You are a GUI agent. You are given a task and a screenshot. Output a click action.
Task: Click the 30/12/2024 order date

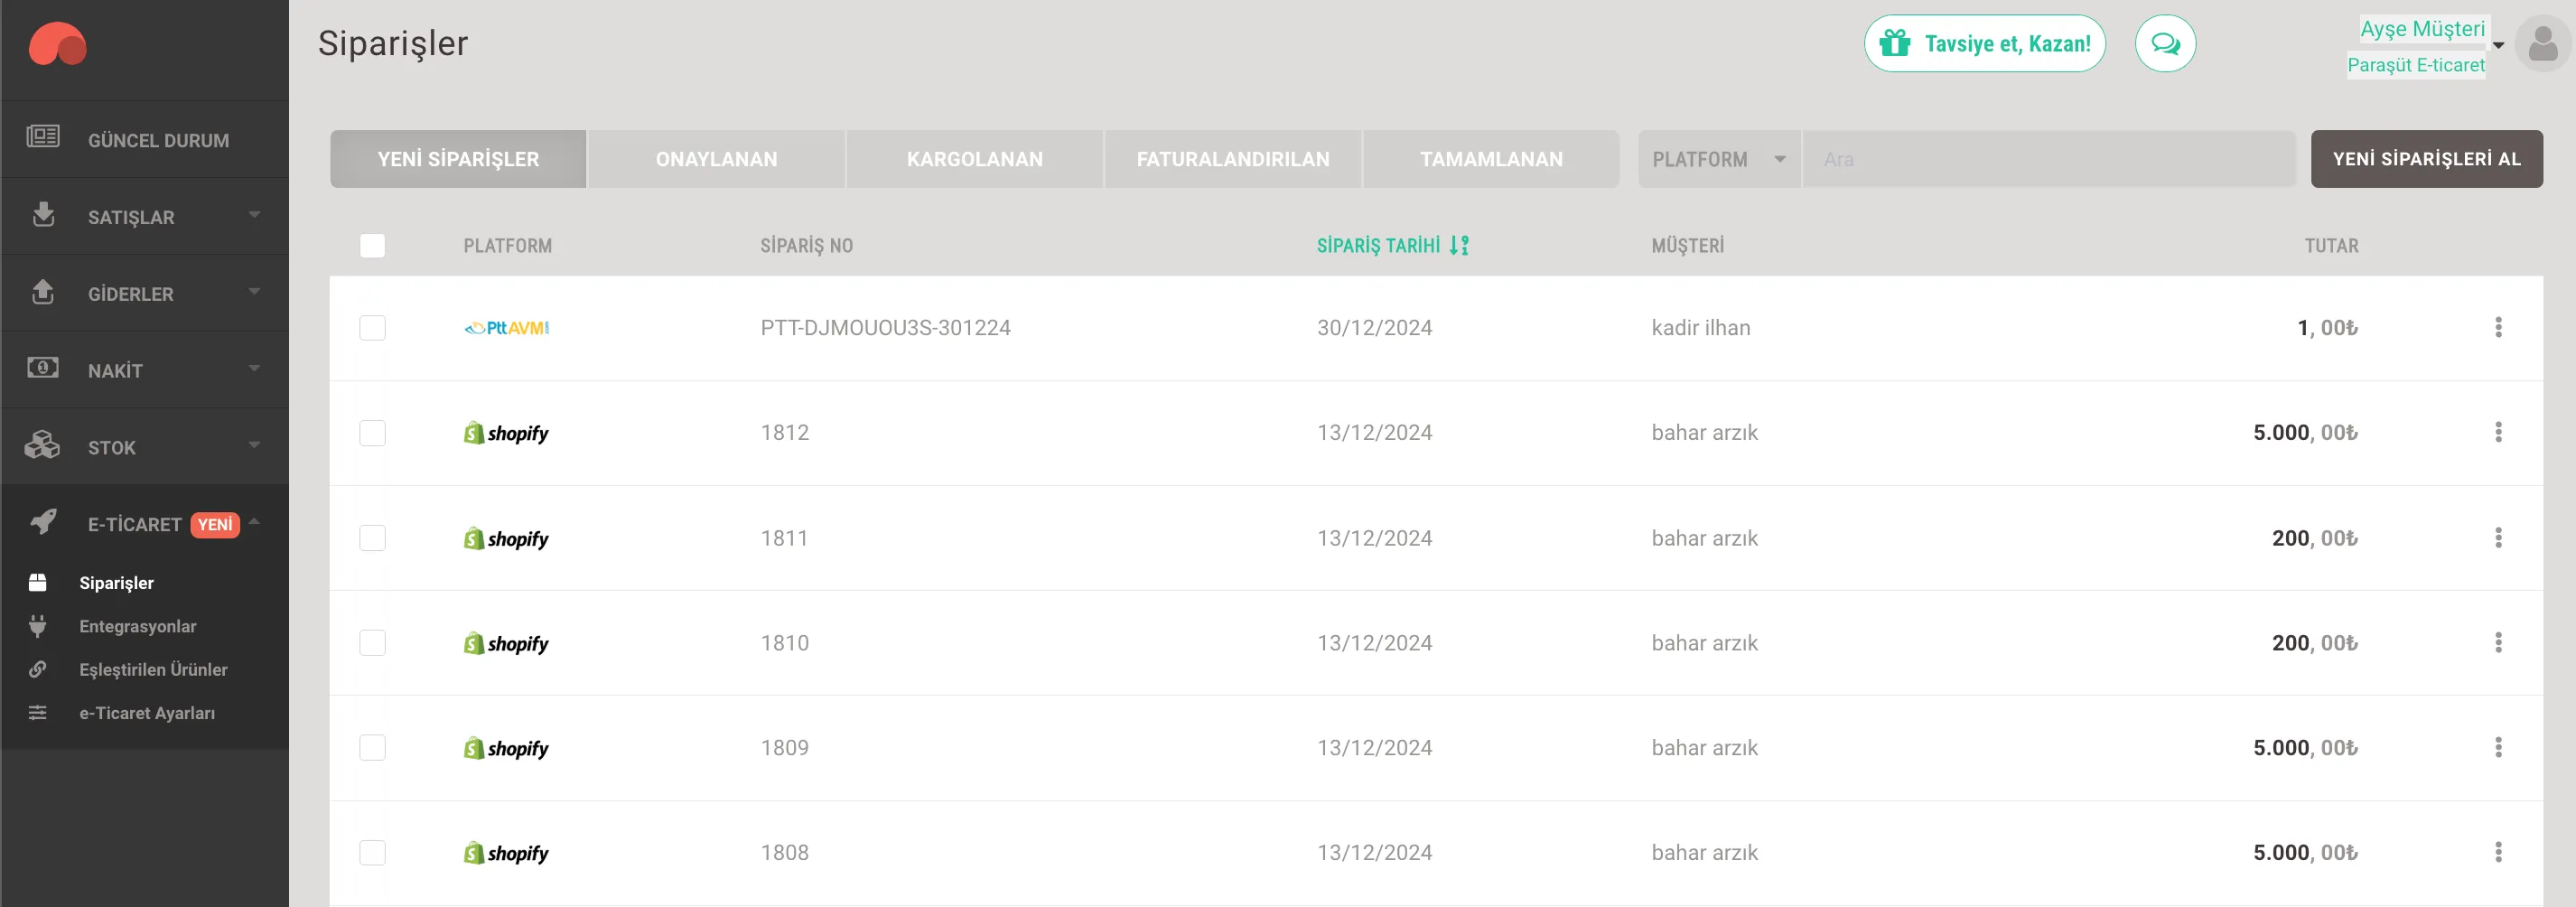[x=1374, y=328]
